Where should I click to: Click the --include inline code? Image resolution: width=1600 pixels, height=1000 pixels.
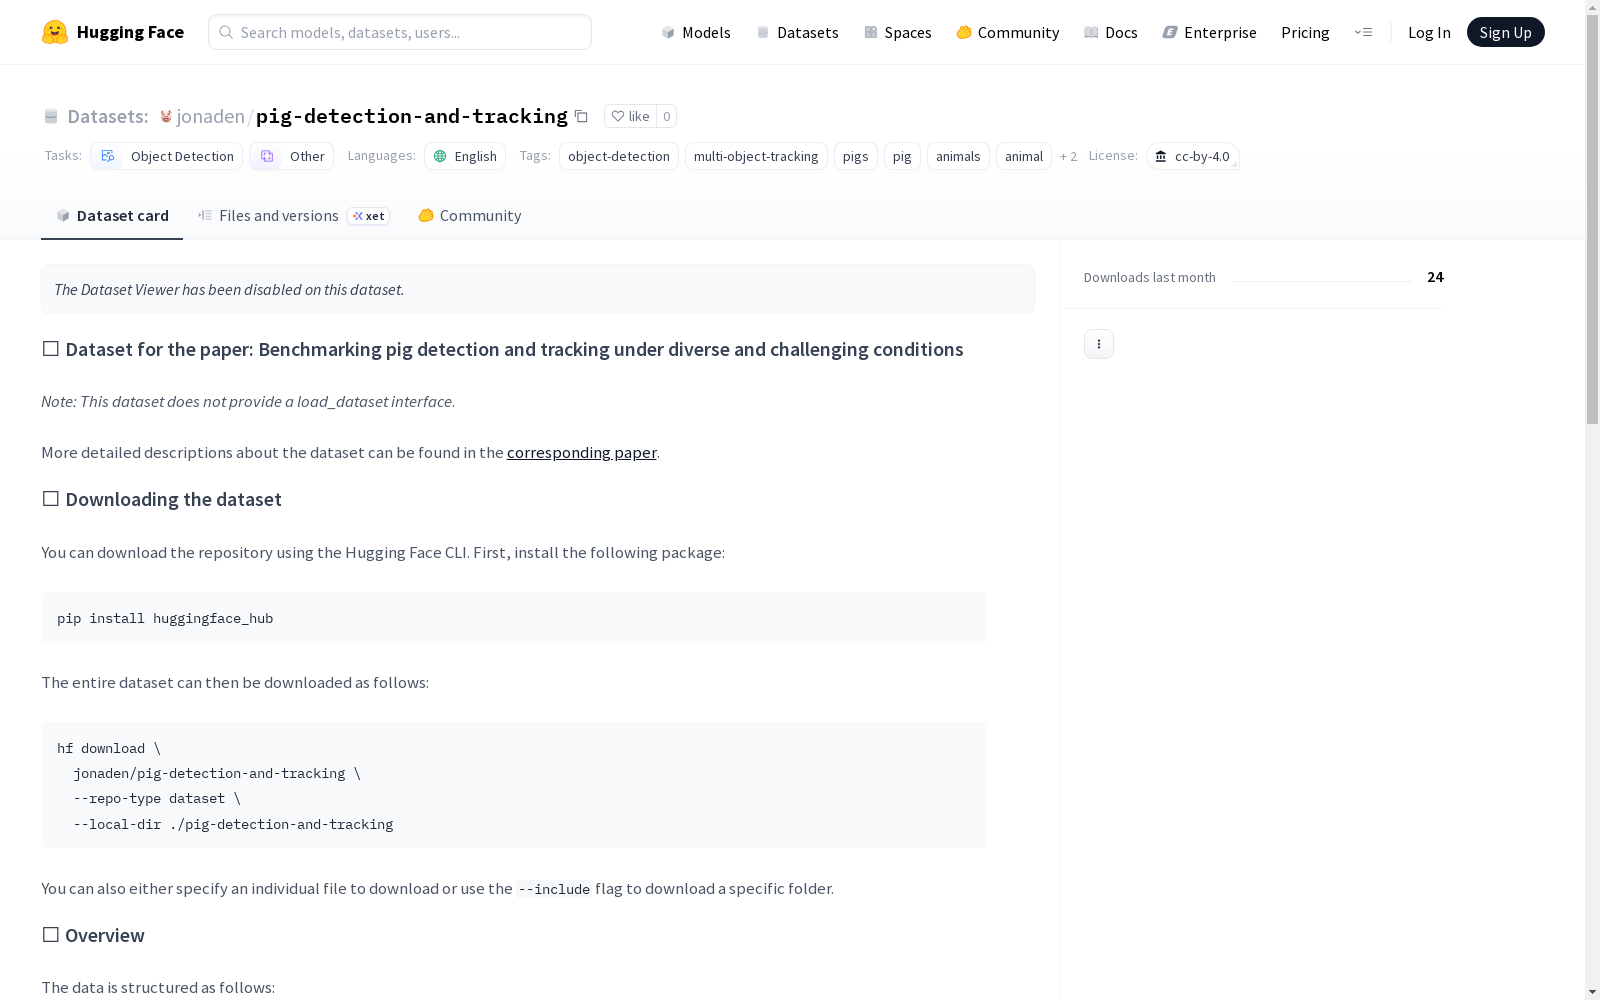click(554, 889)
